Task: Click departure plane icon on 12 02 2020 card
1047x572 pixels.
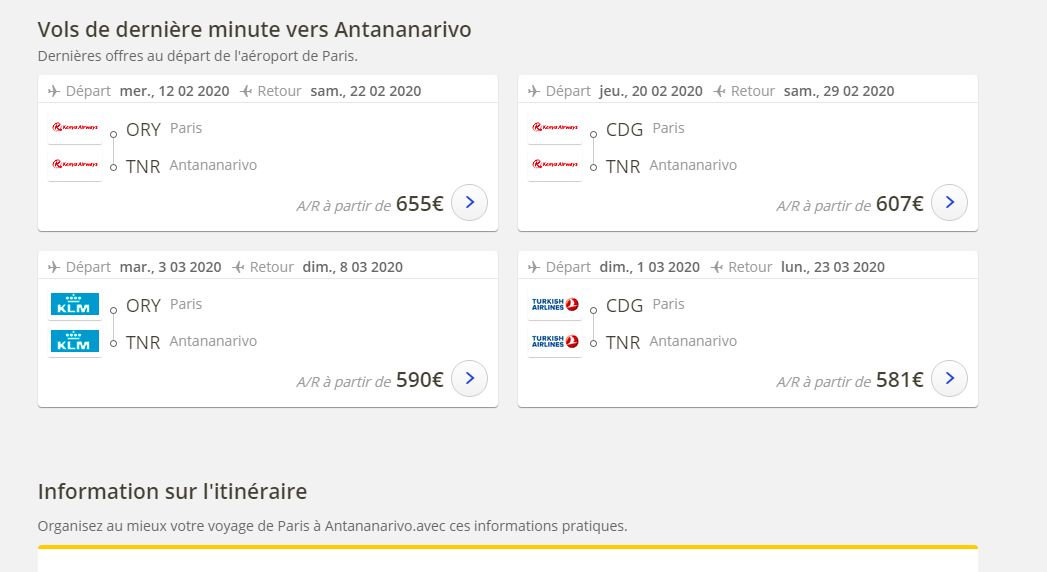Action: point(54,91)
